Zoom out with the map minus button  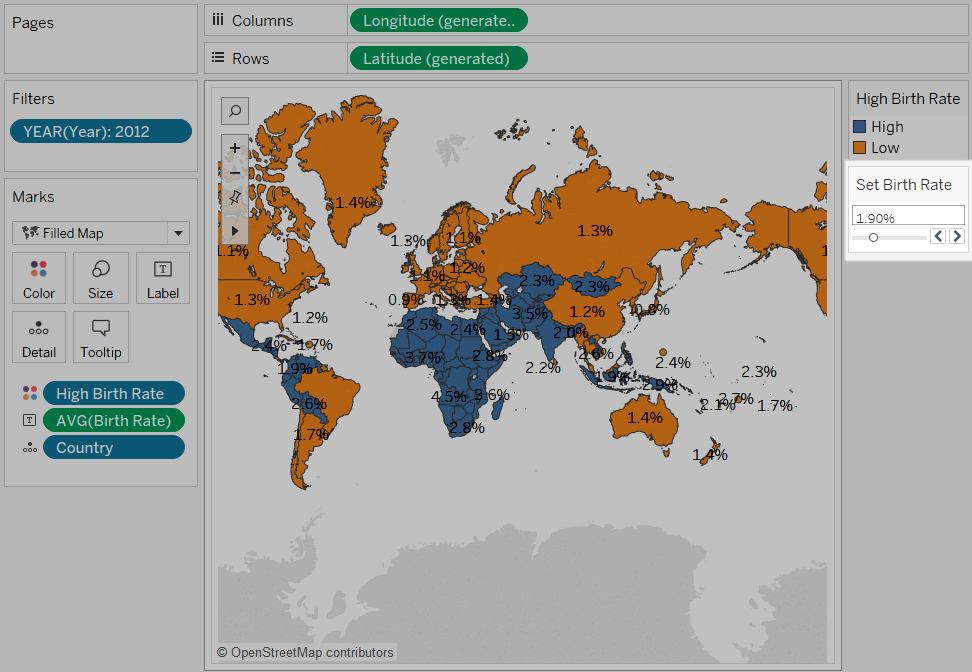[x=235, y=173]
